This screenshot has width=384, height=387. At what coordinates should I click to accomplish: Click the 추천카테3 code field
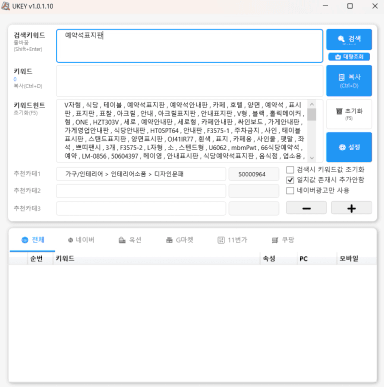coord(254,208)
